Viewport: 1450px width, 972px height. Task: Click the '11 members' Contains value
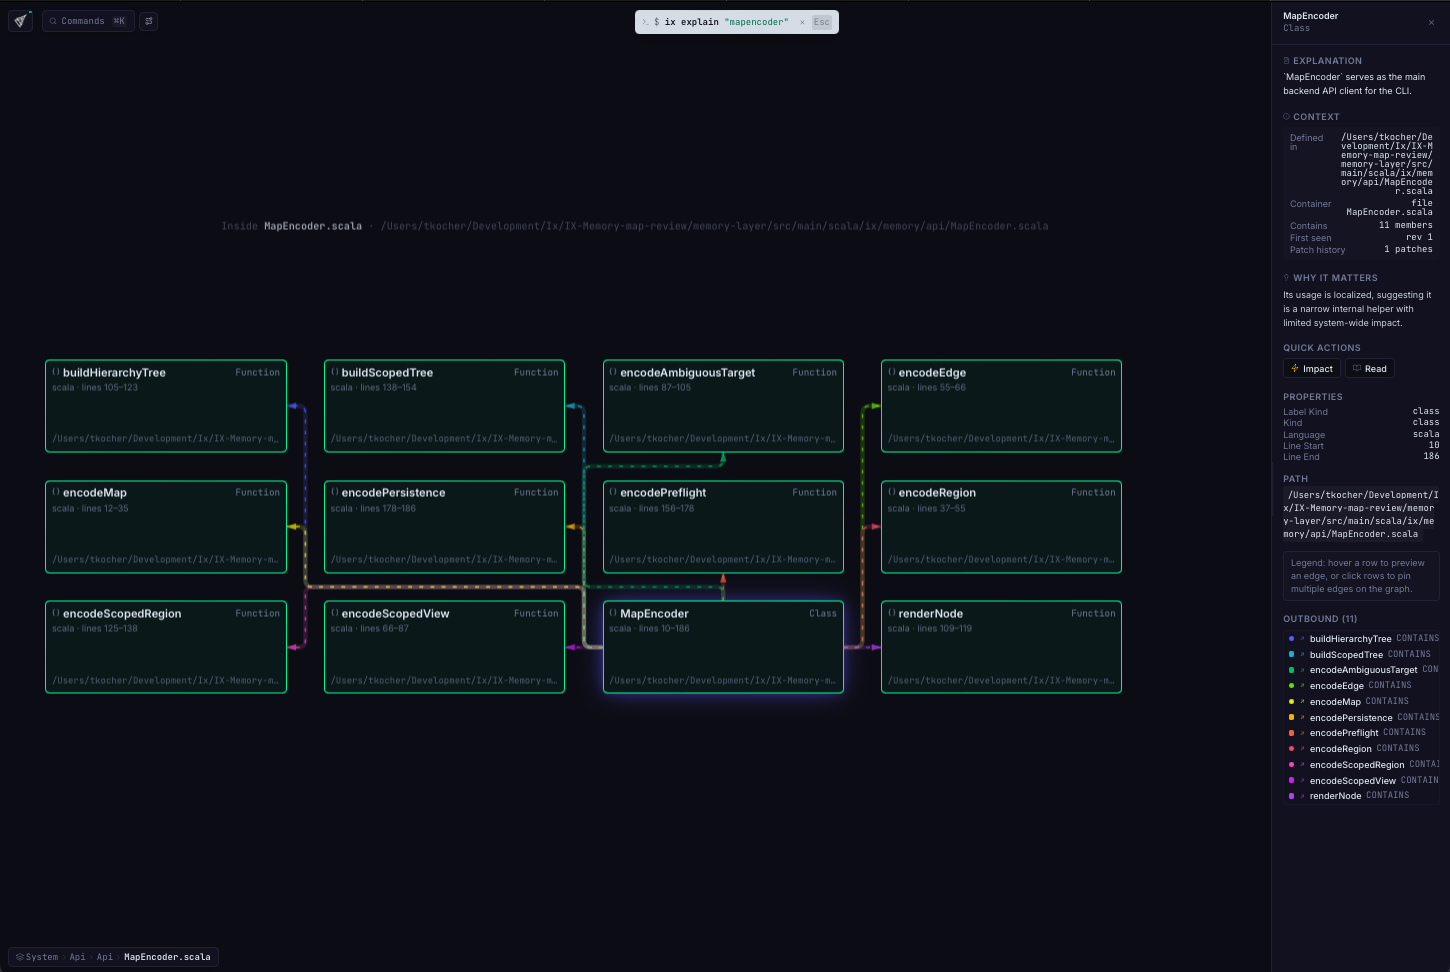tap(1405, 225)
